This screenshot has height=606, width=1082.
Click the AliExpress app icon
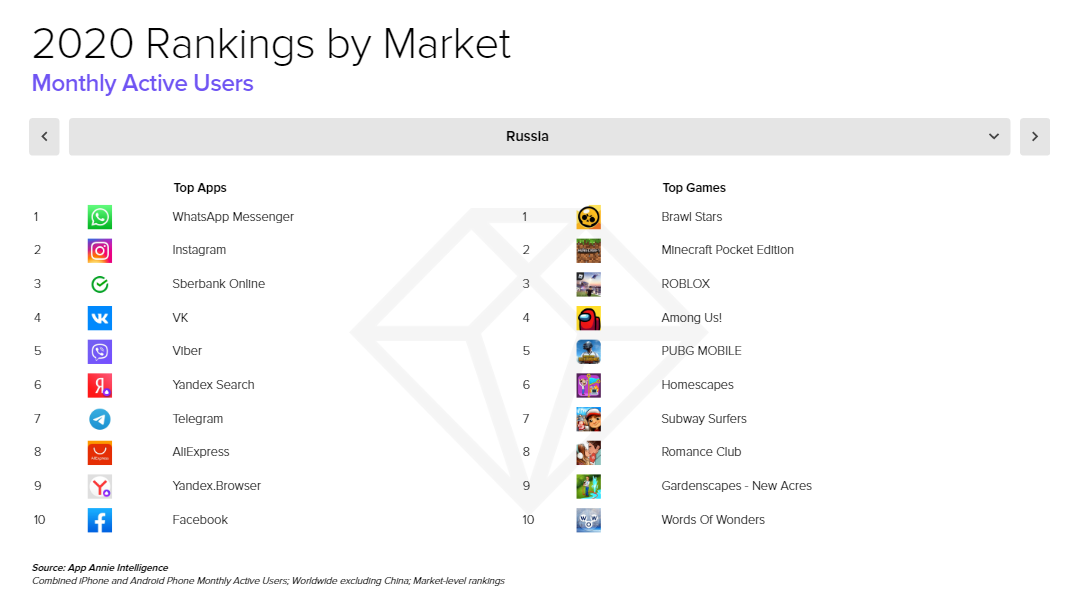coord(99,452)
